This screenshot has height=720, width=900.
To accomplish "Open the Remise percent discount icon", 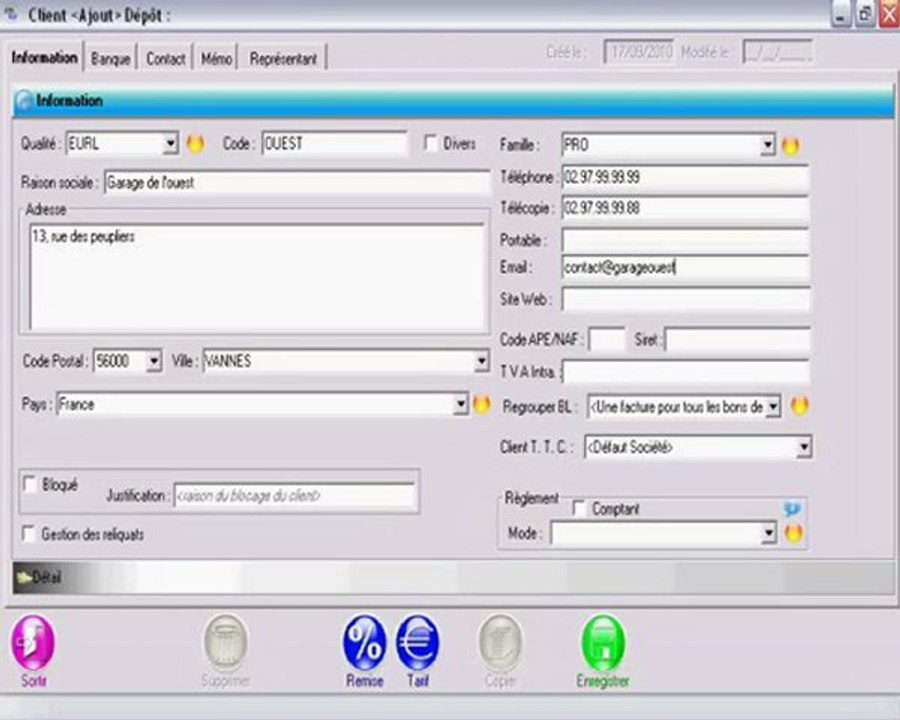I will click(365, 643).
